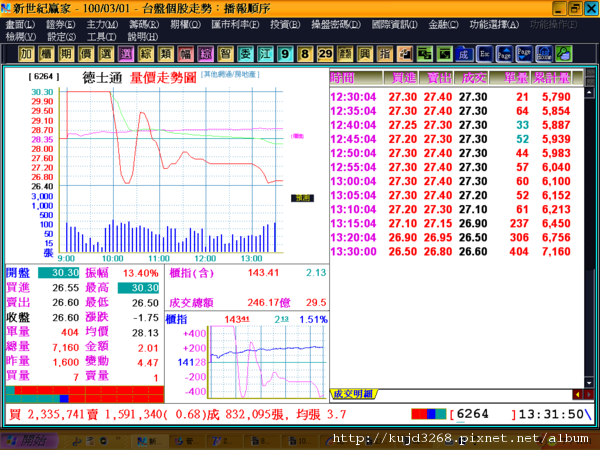Click the yellow 選 toolbar icon
Viewport: 600px width, 450px height.
pos(106,54)
